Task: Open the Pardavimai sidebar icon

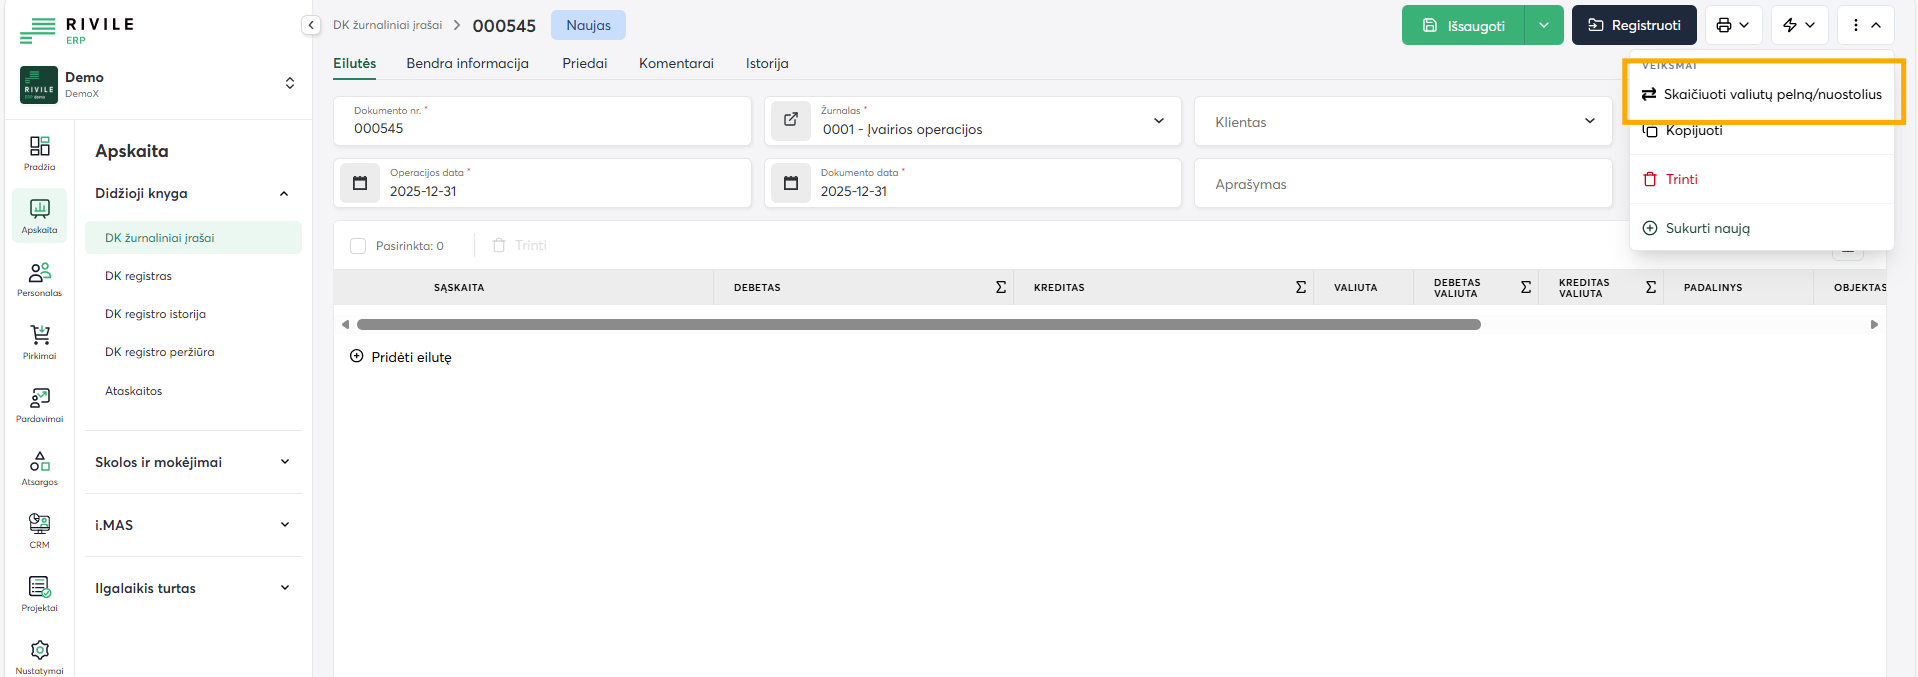Action: click(39, 405)
